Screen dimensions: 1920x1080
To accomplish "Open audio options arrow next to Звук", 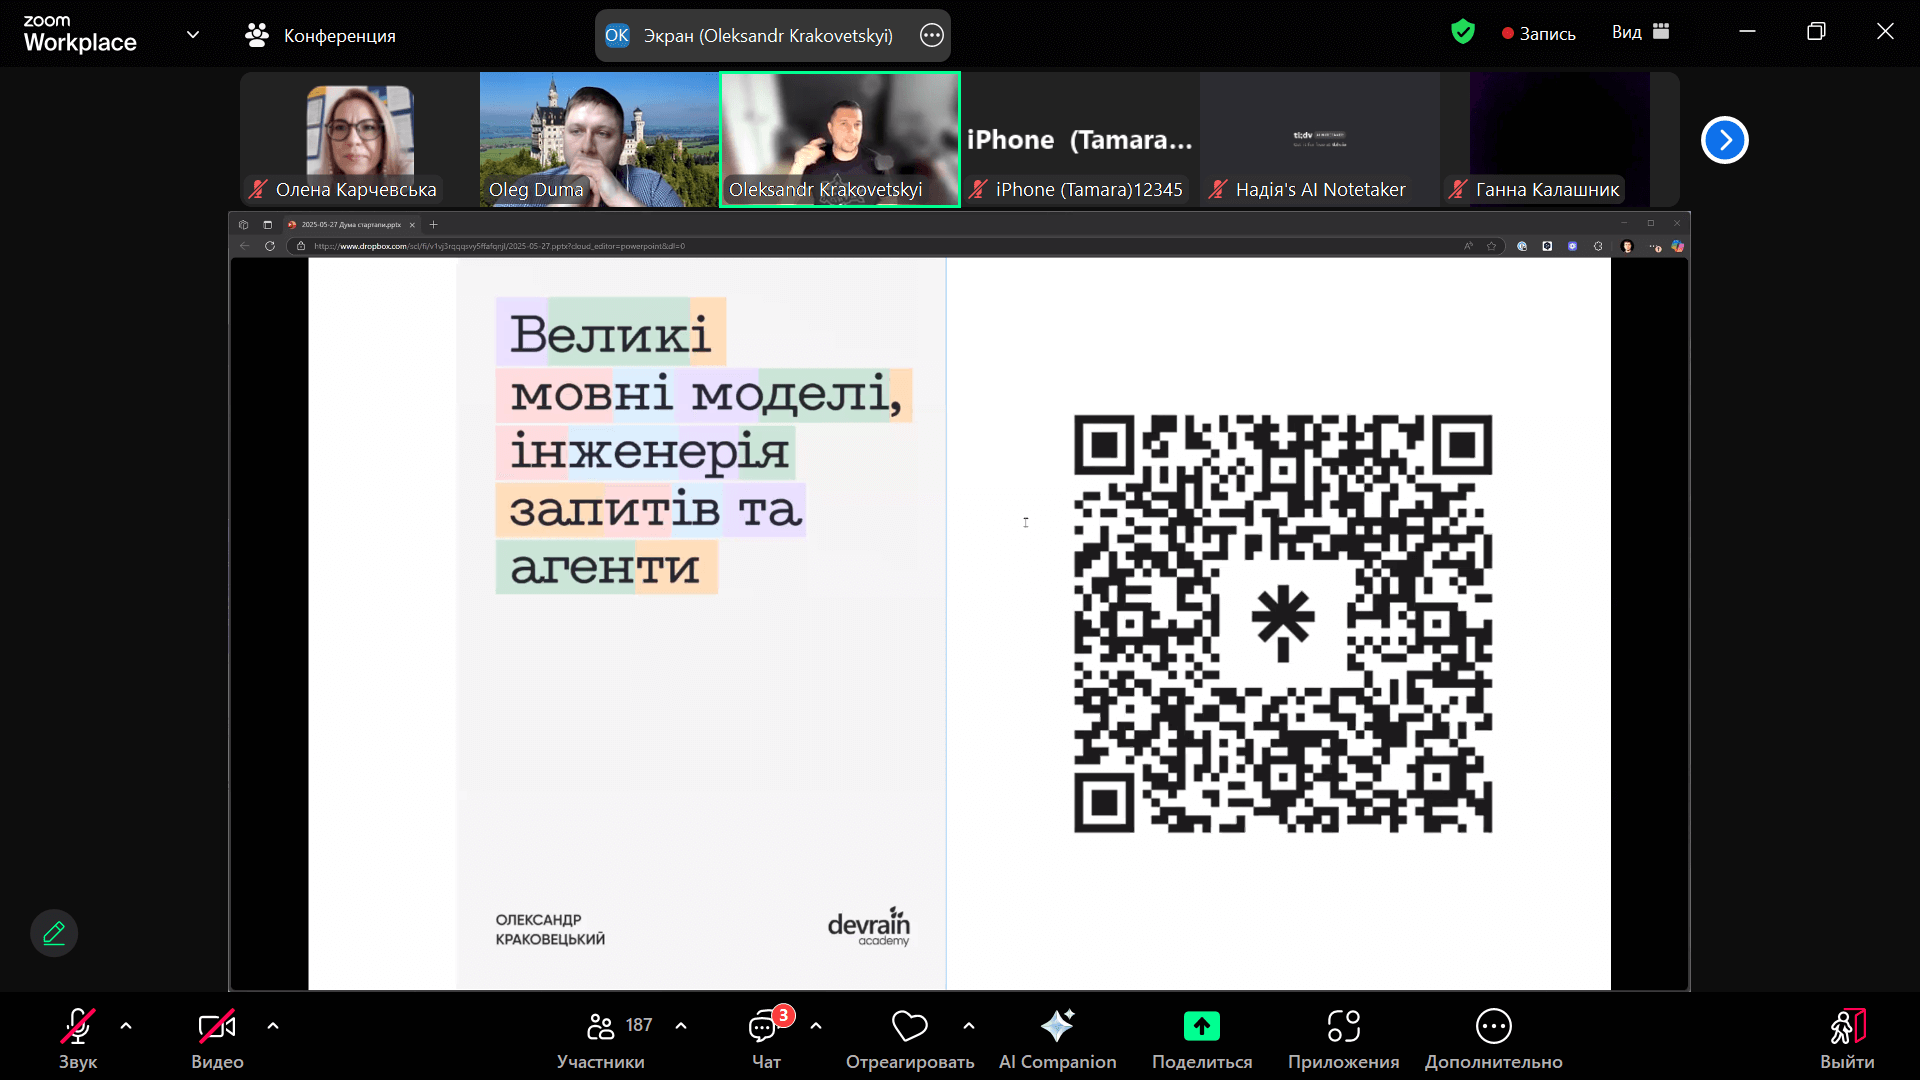I will (x=126, y=1026).
